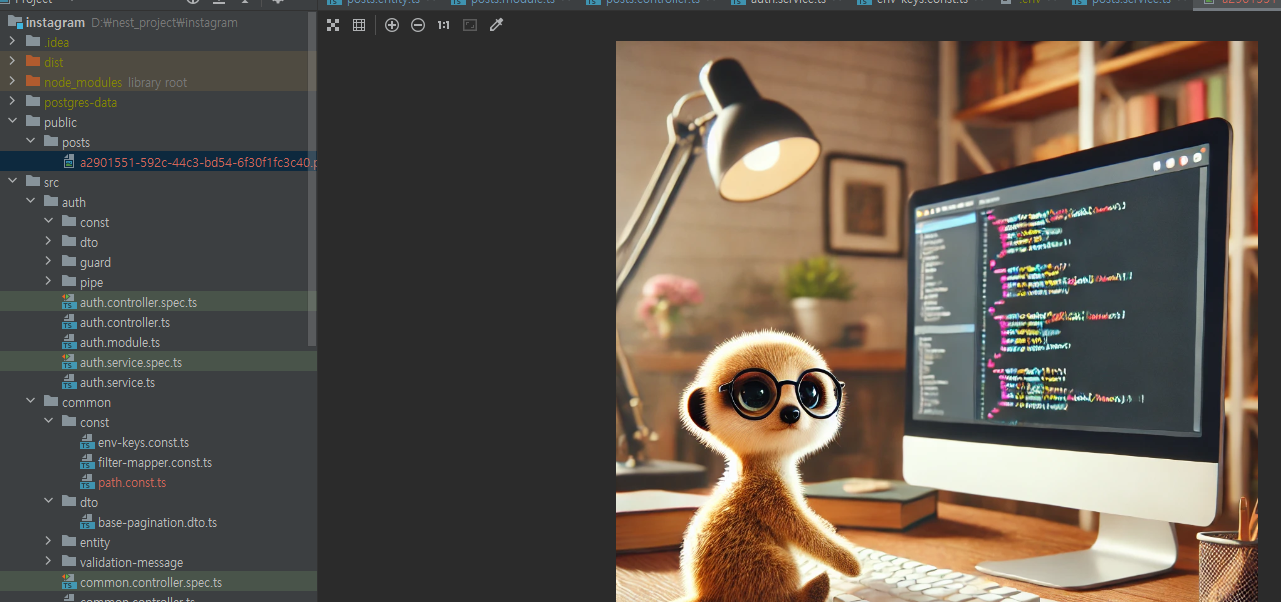Expand the pipe folder
This screenshot has width=1281, height=602.
click(48, 282)
